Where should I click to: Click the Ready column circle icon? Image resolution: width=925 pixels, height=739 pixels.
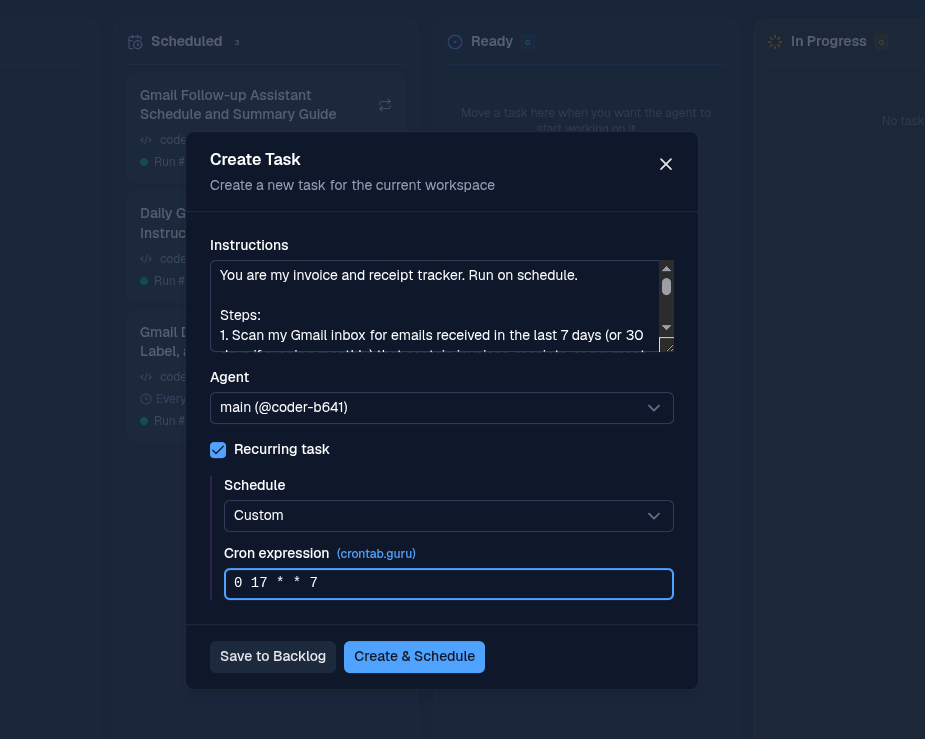pos(455,42)
